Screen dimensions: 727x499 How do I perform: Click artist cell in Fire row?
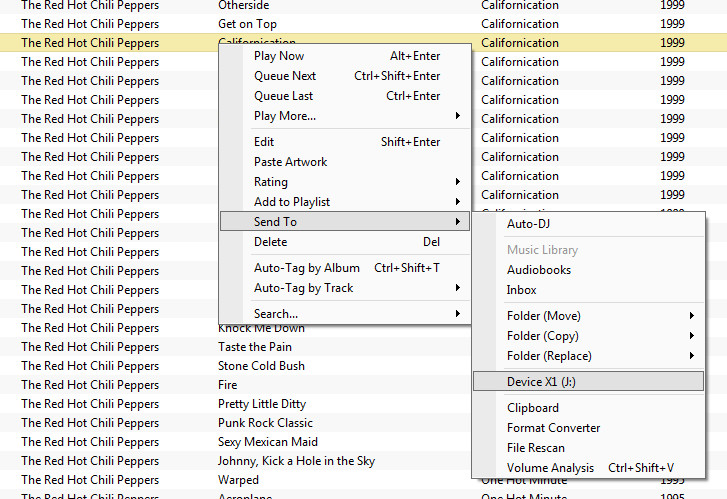90,385
